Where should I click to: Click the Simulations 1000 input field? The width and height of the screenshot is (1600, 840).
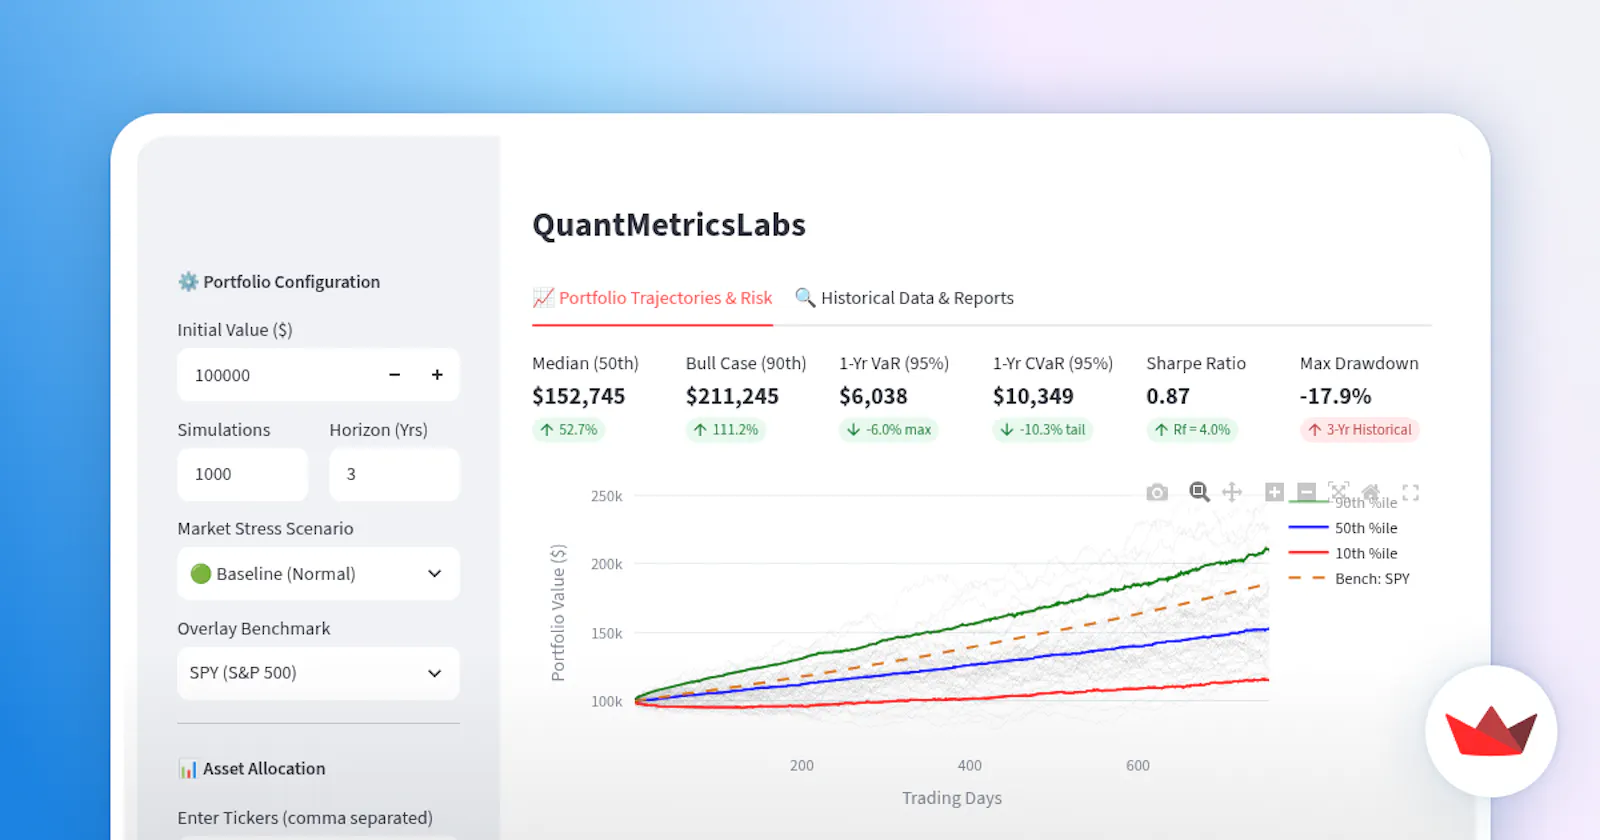click(243, 474)
